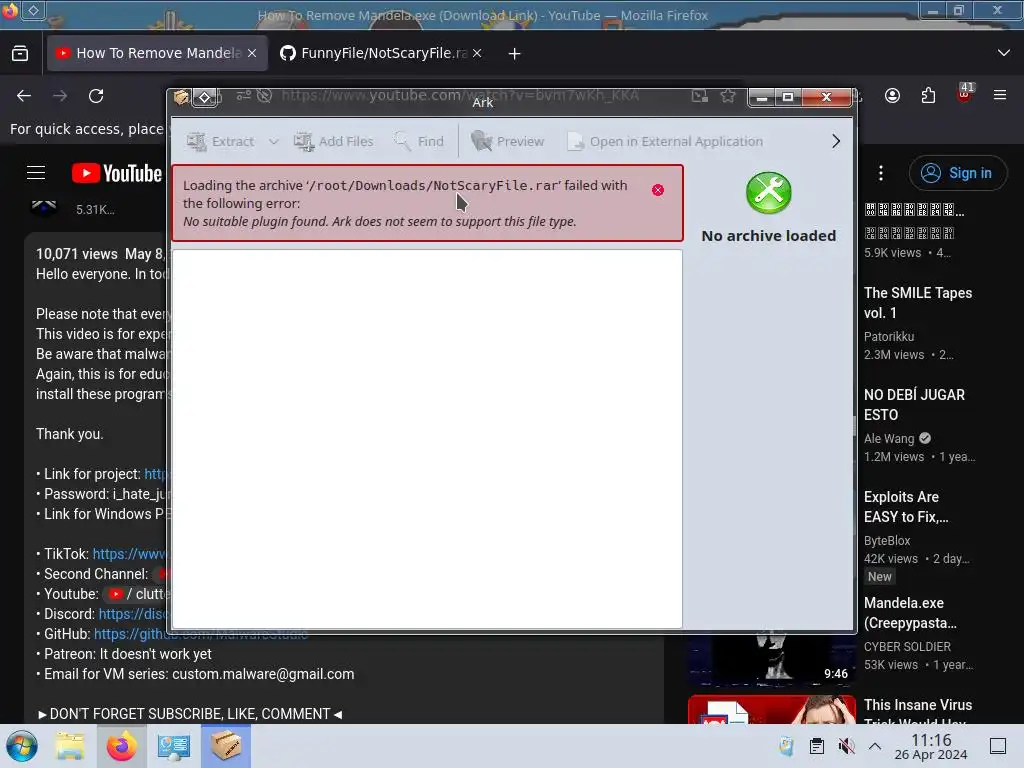Open Exploits Are EASY to Fix video
The height and width of the screenshot is (768, 1024).
click(906, 507)
